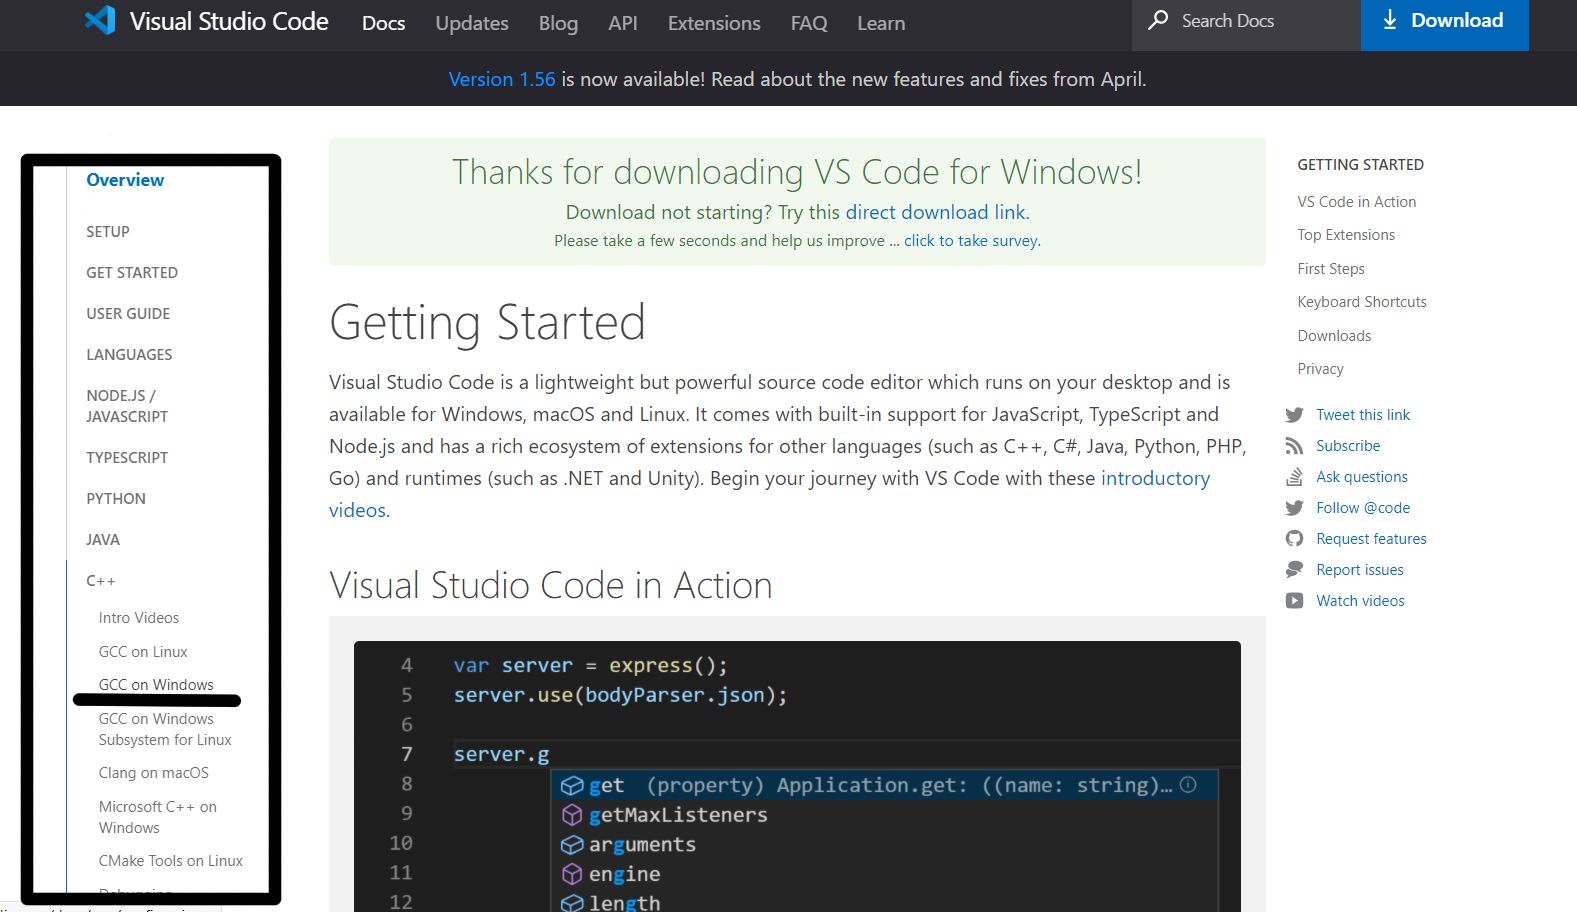This screenshot has width=1577, height=912.
Task: Open GCC on Windows page
Action: [156, 685]
